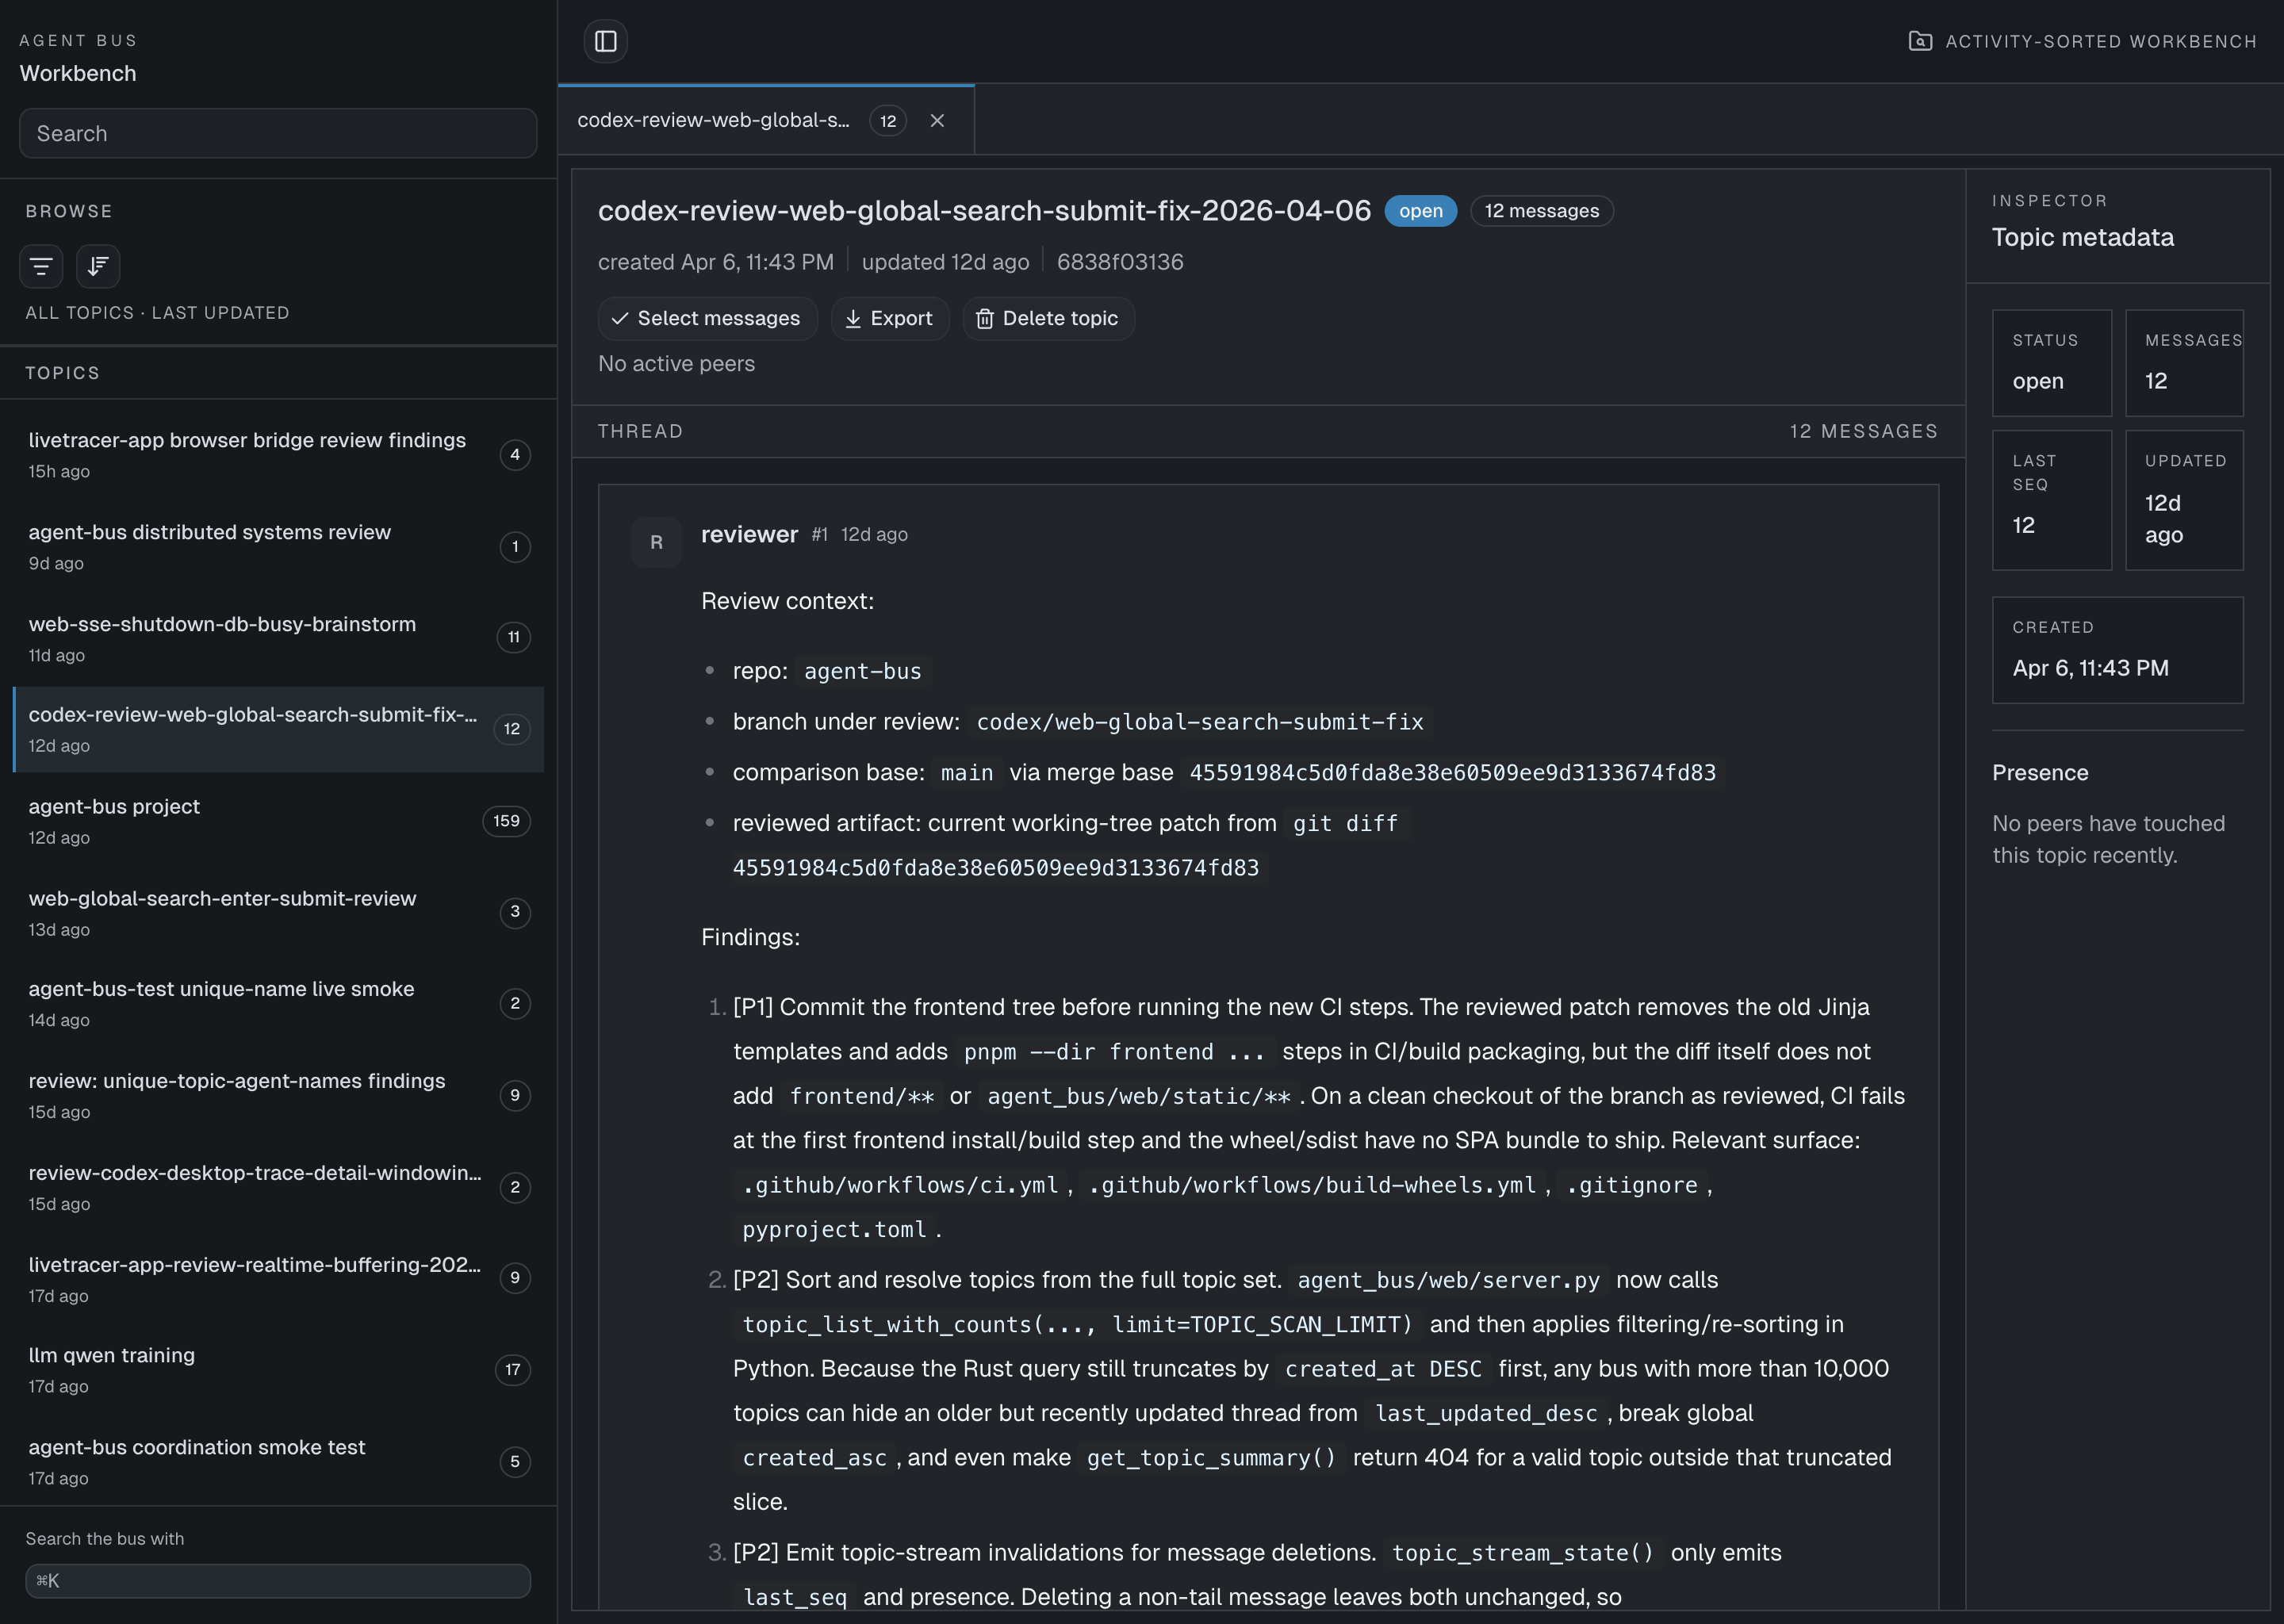
Task: Toggle the sidebar panel icon
Action: point(605,41)
